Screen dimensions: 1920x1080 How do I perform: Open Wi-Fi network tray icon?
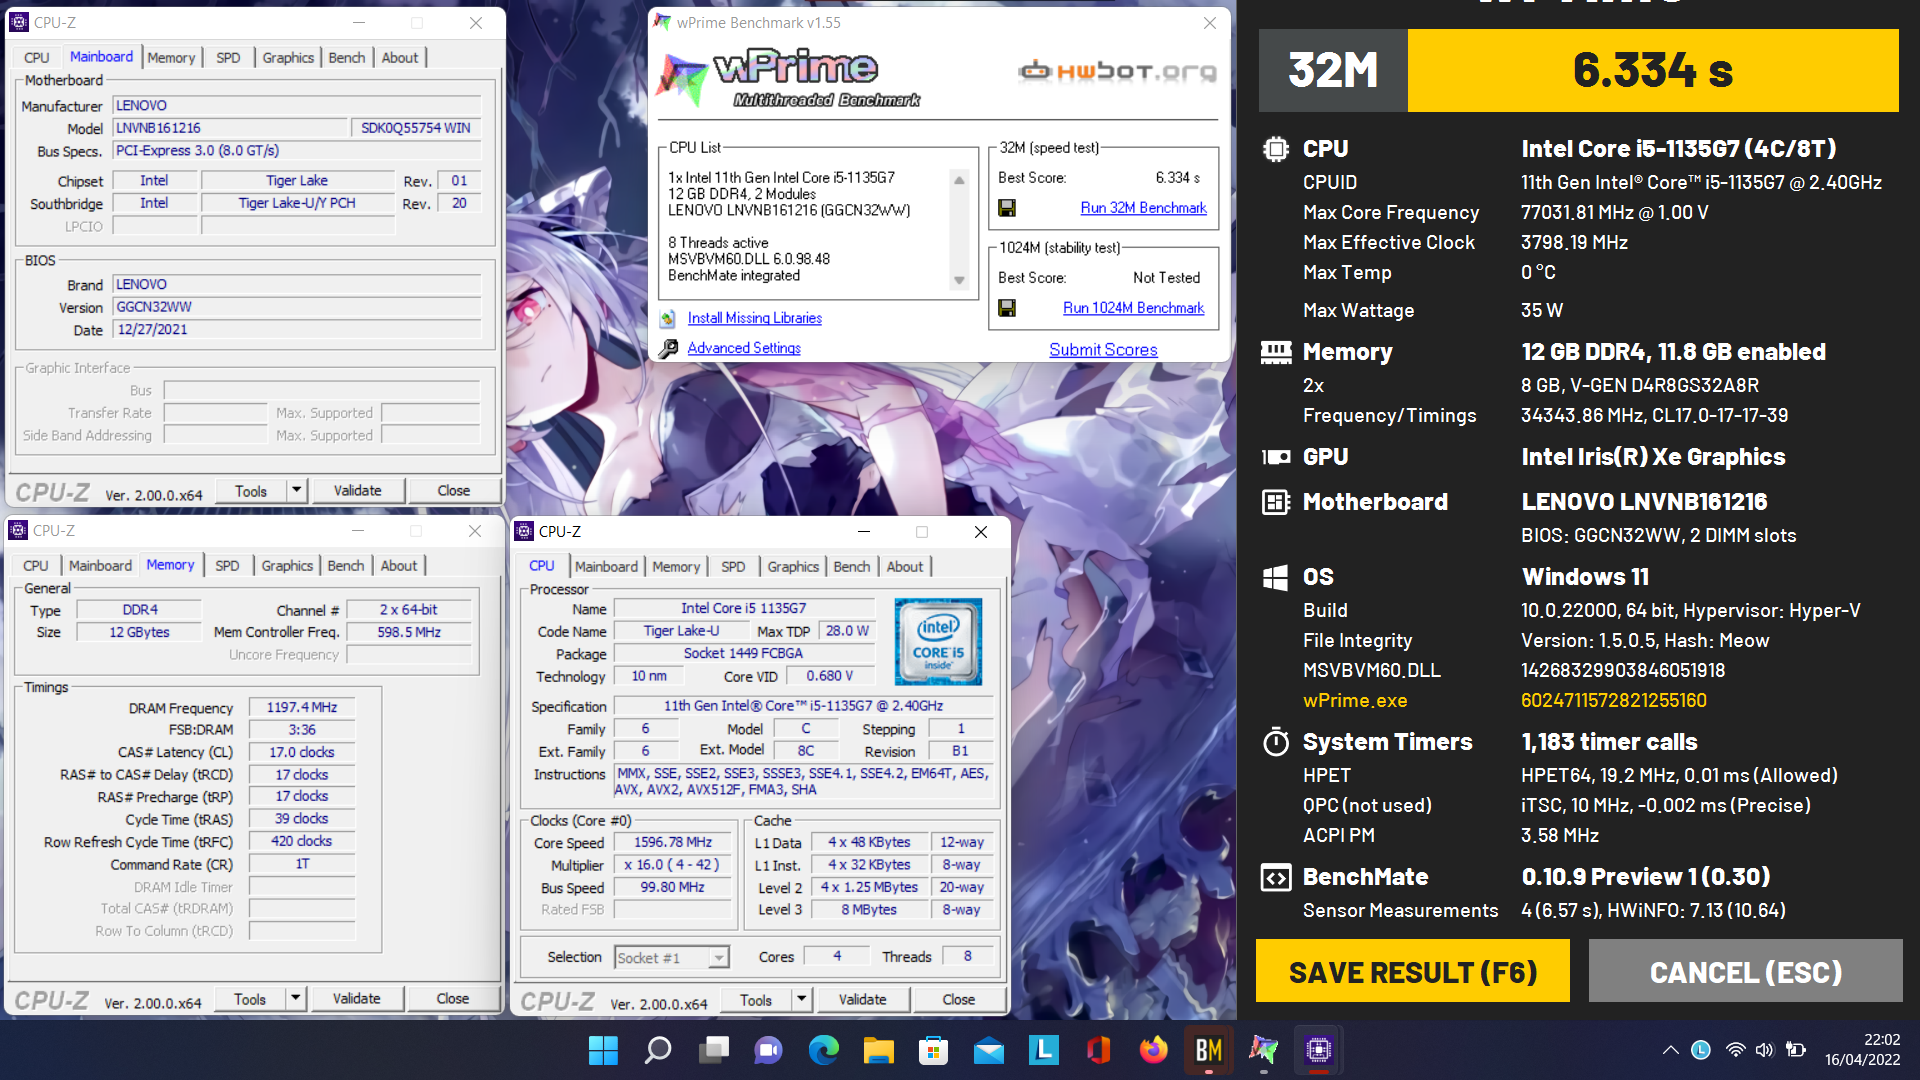1736,1050
